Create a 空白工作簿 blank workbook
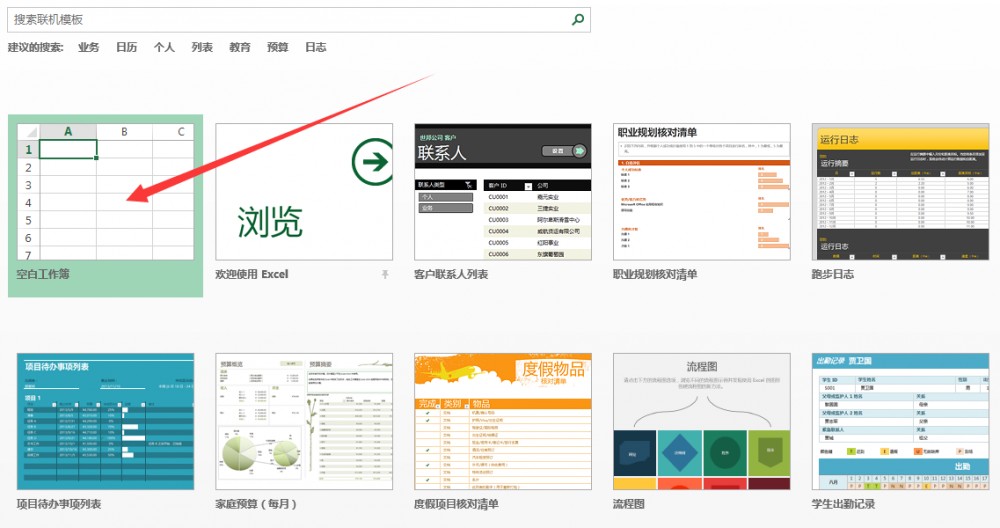Image resolution: width=1000 pixels, height=528 pixels. pos(105,192)
